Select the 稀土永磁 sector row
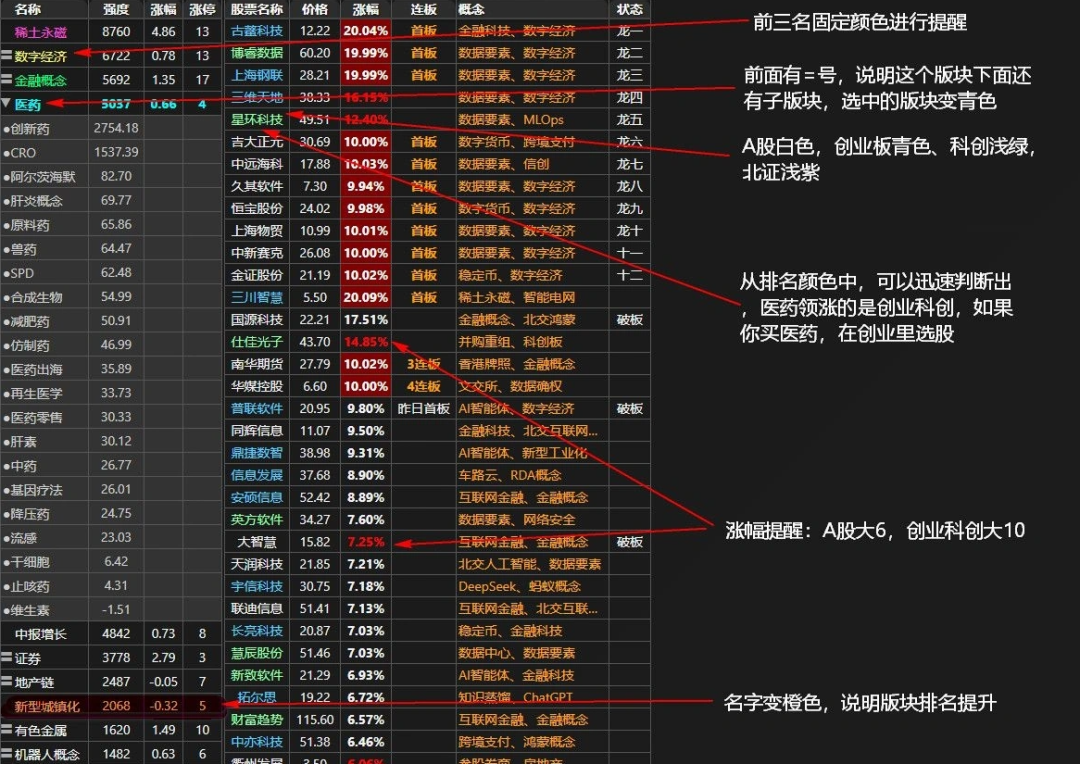1080x764 pixels. [x=111, y=32]
